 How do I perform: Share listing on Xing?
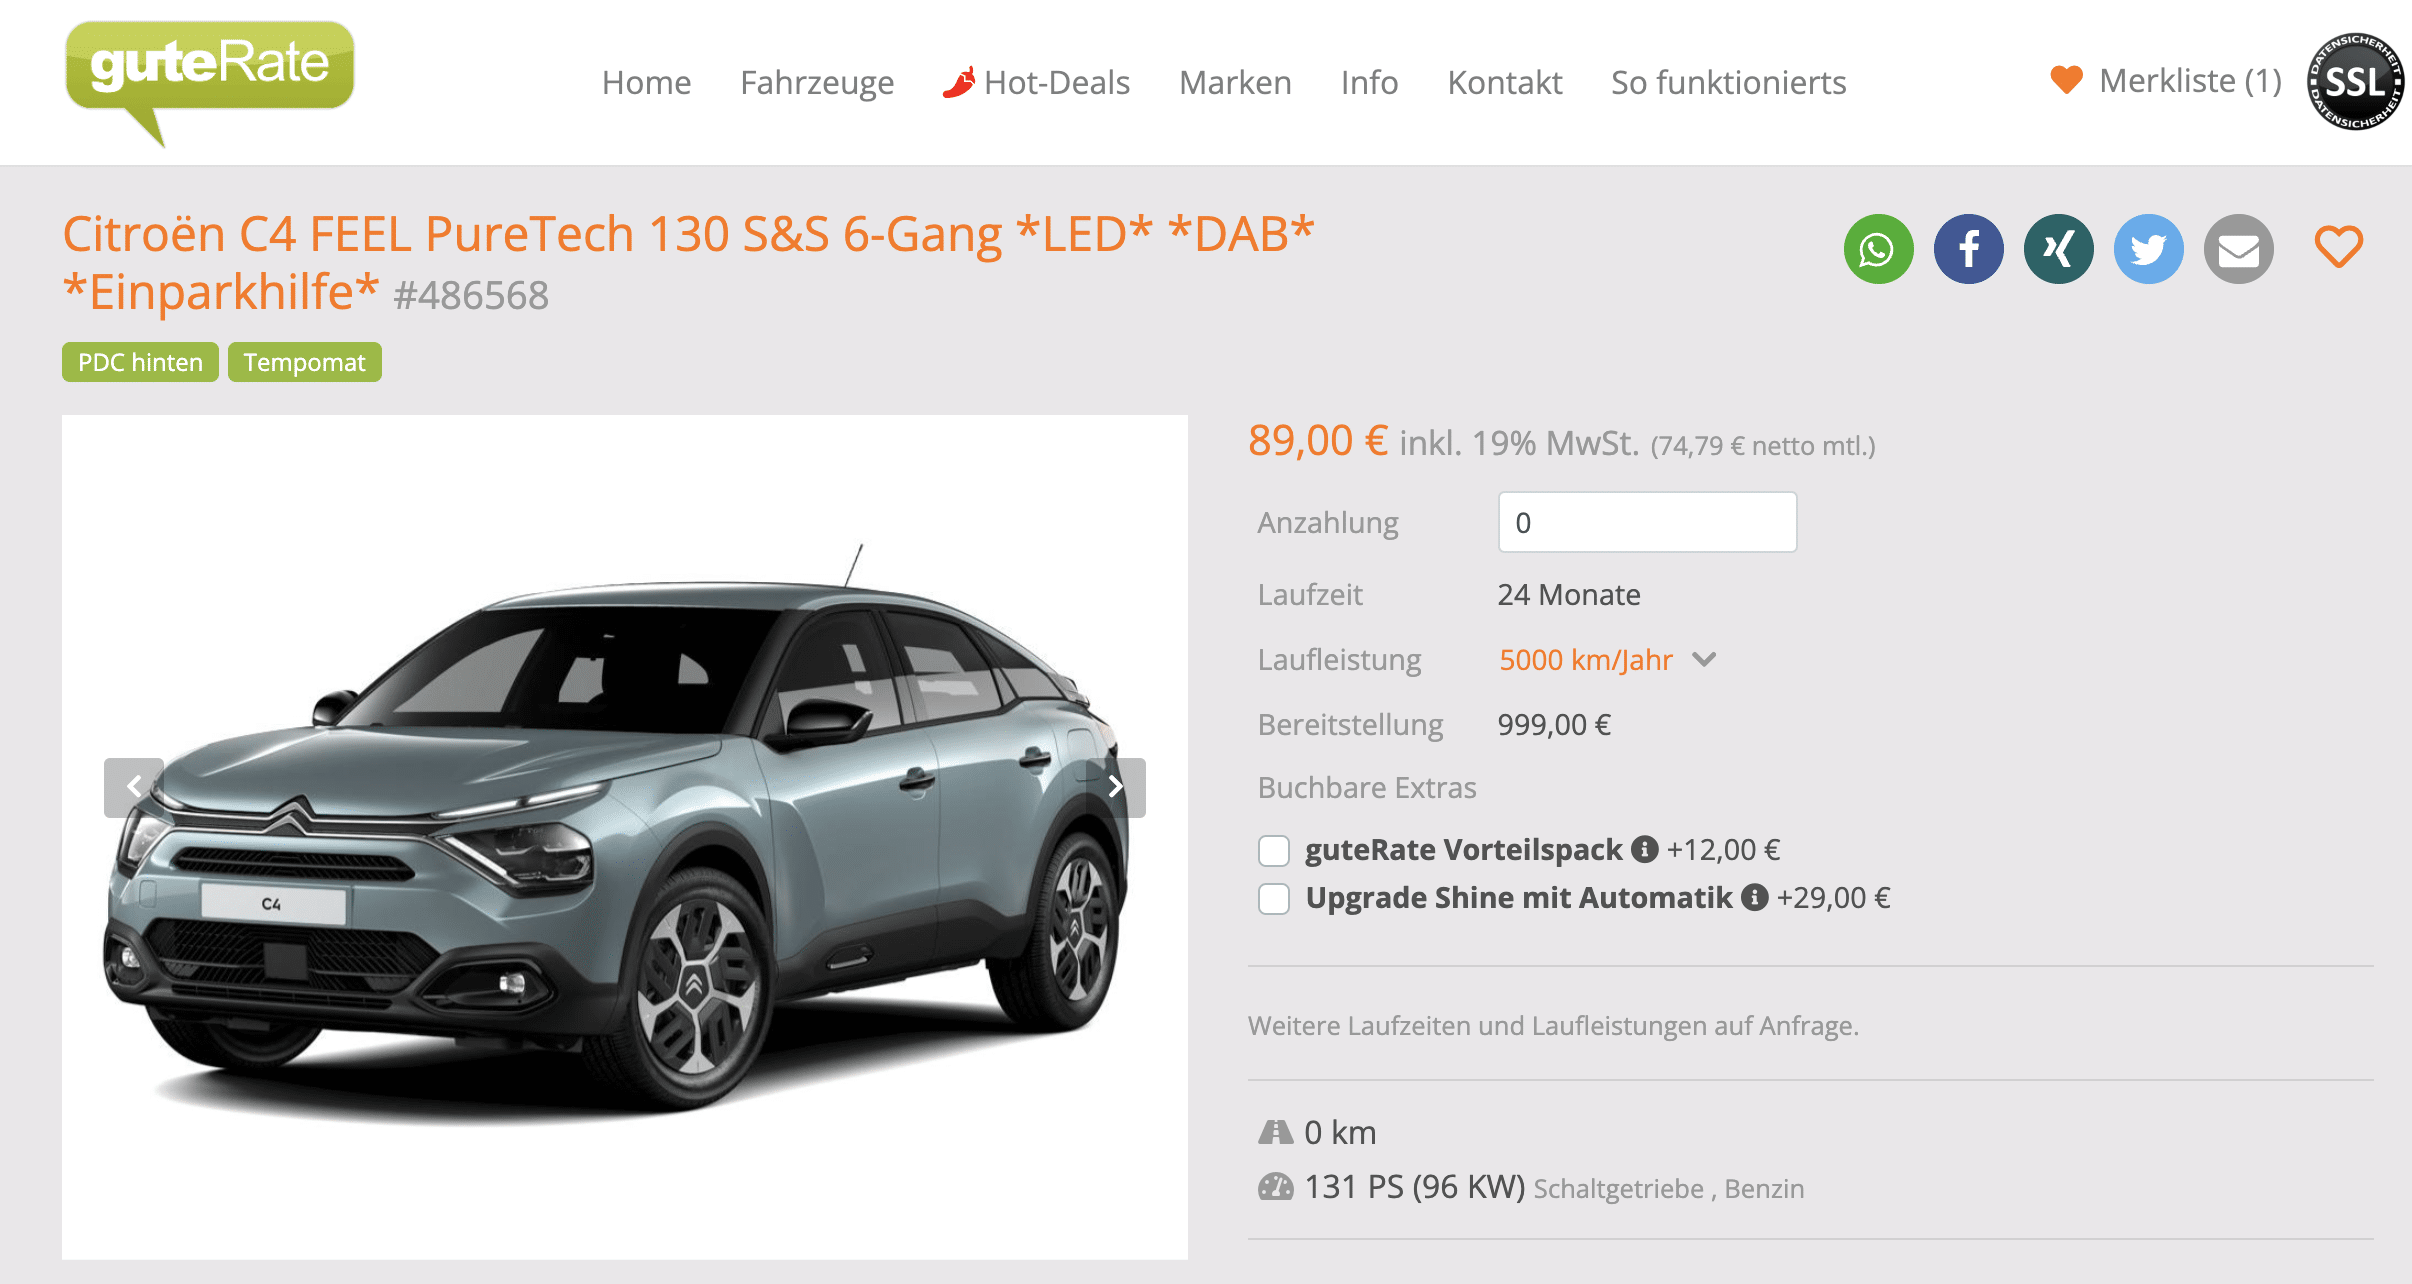coord(2058,249)
